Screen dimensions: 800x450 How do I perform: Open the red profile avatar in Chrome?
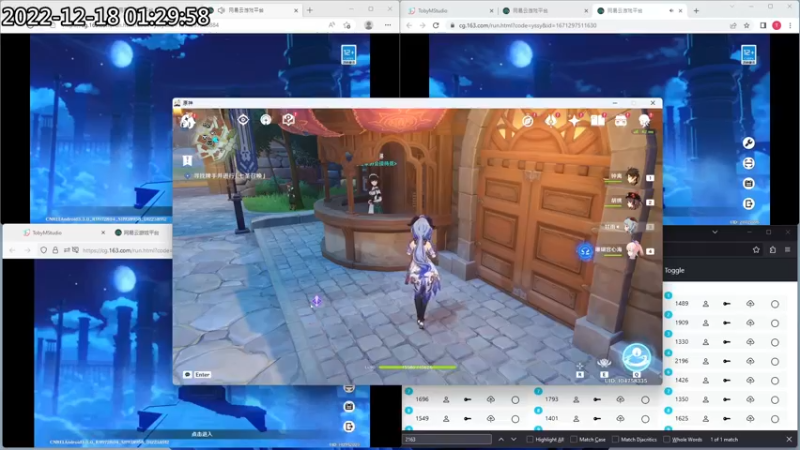[x=777, y=25]
